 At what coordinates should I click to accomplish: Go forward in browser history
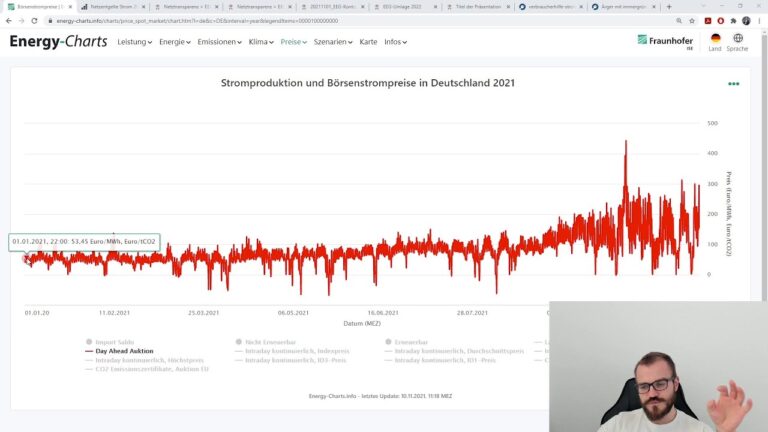point(21,21)
